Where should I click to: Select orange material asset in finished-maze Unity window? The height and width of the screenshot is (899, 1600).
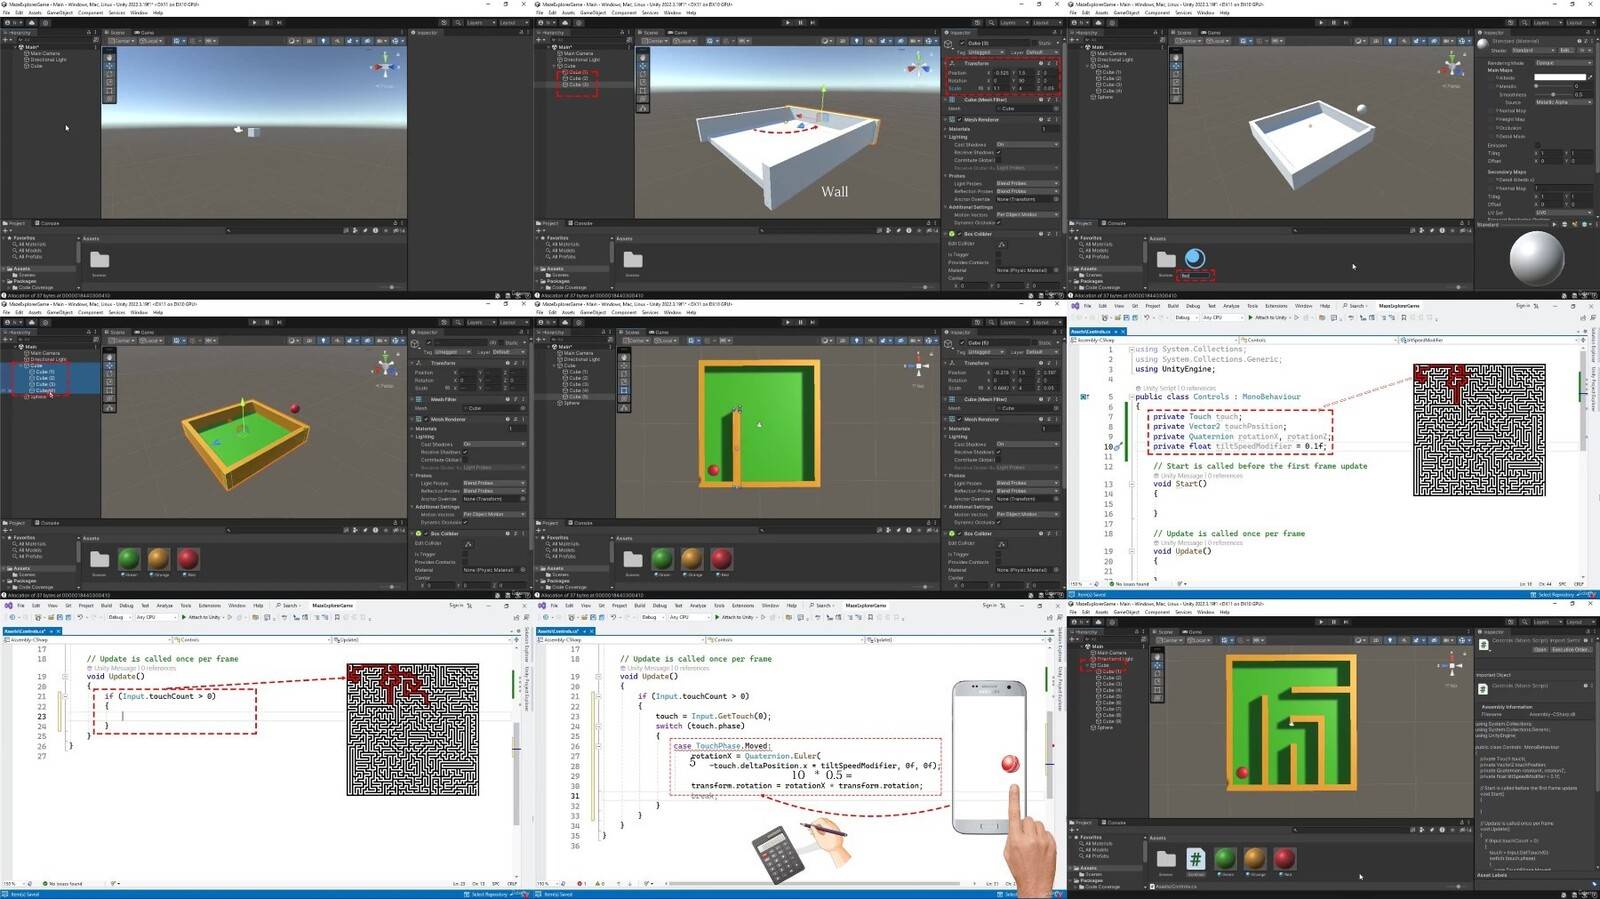1255,859
